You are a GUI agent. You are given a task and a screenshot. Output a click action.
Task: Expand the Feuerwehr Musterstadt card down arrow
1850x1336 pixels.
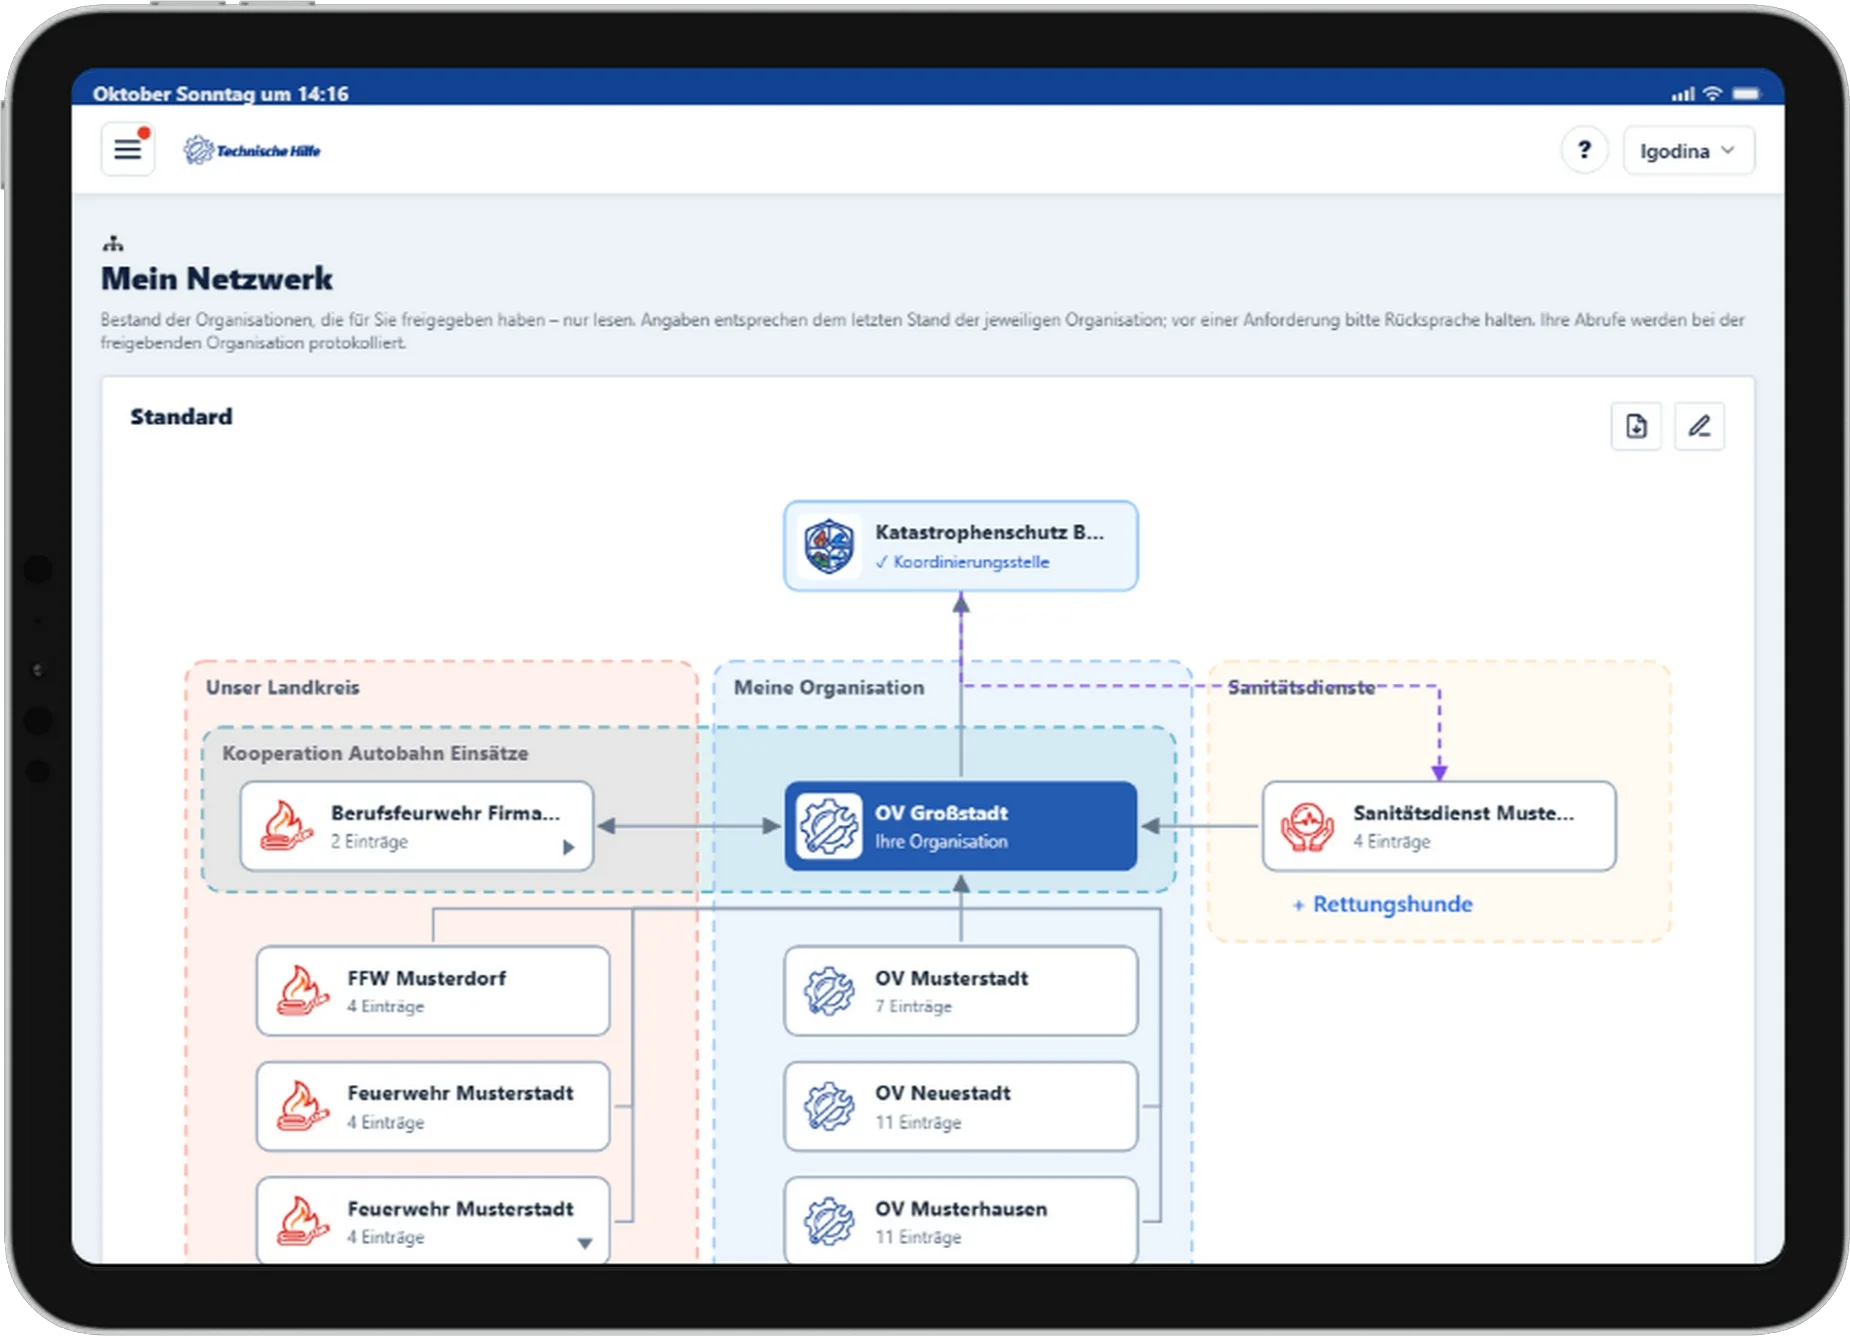pos(585,1243)
